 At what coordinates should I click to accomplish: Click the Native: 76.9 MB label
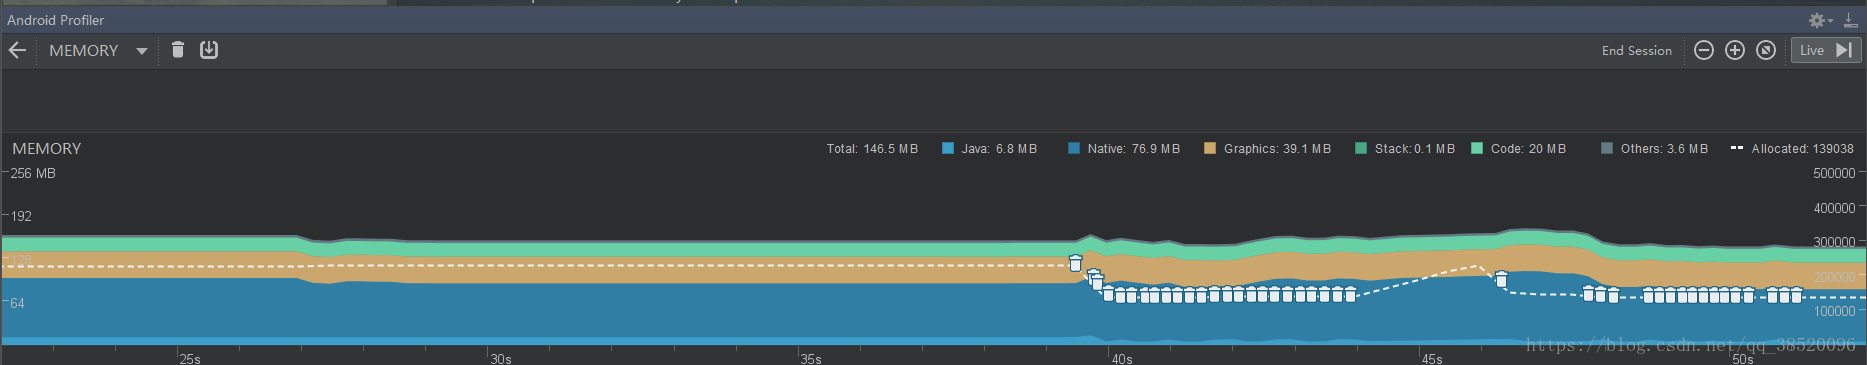1133,149
